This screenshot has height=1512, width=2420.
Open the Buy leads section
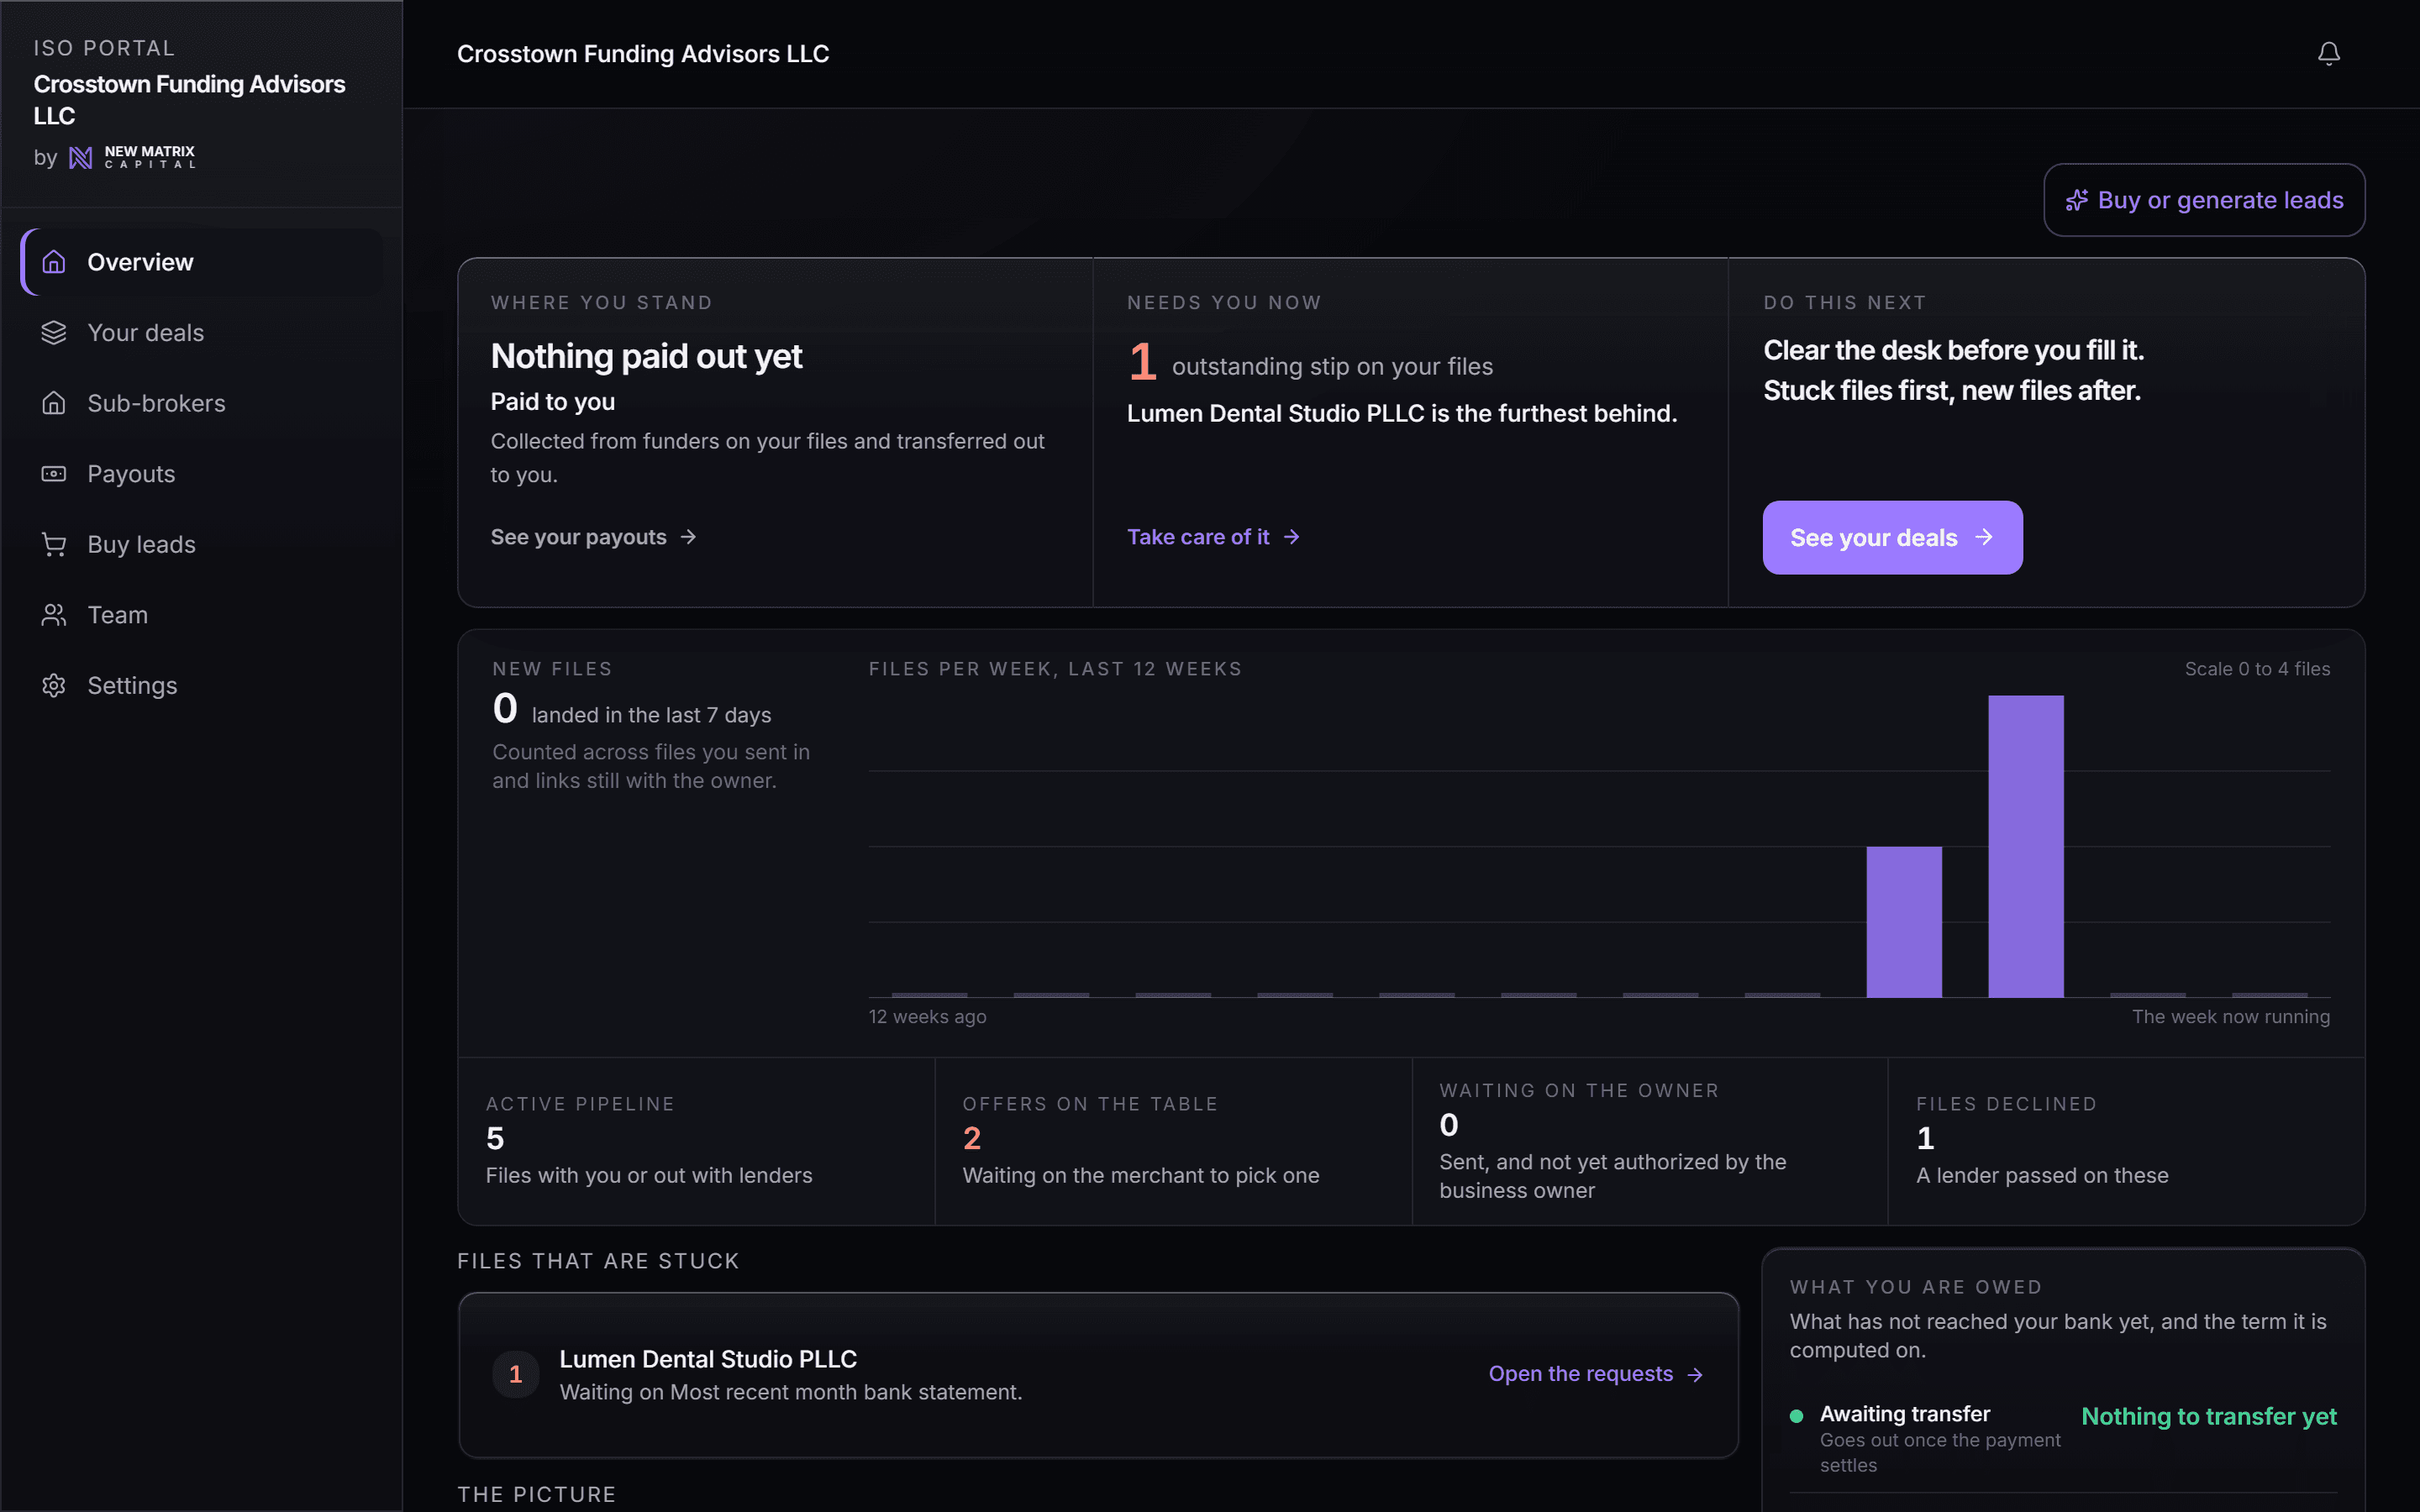202,544
